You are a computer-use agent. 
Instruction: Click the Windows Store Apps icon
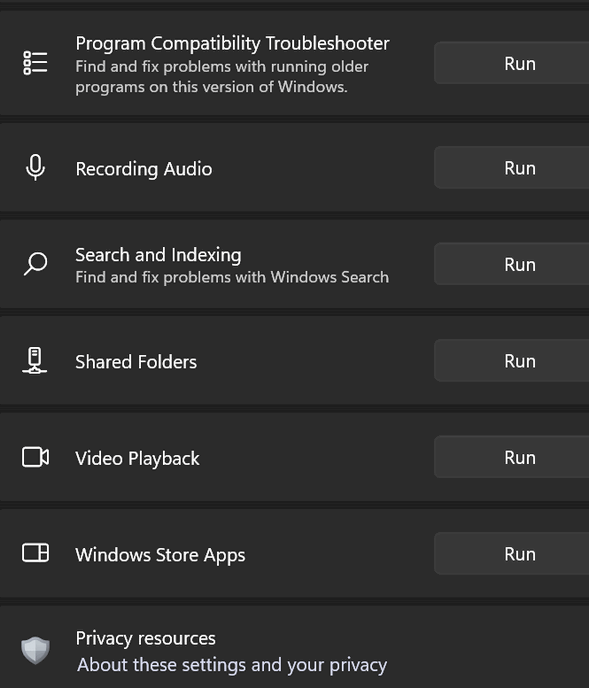[x=35, y=553]
